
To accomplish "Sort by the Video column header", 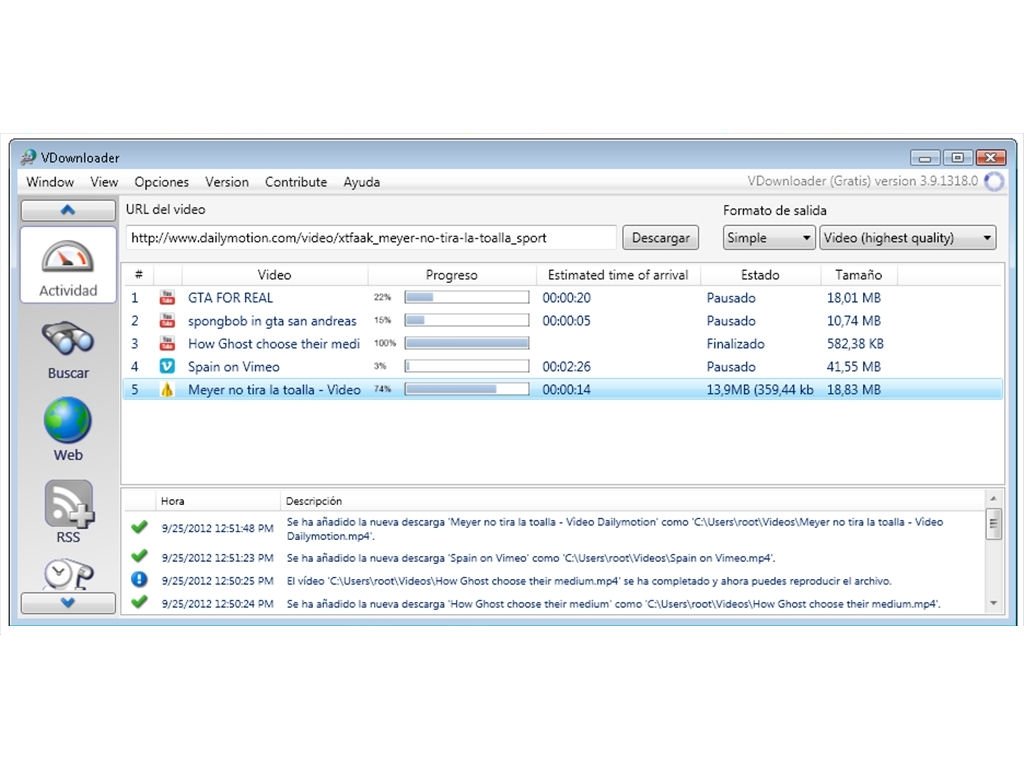I will 274,275.
